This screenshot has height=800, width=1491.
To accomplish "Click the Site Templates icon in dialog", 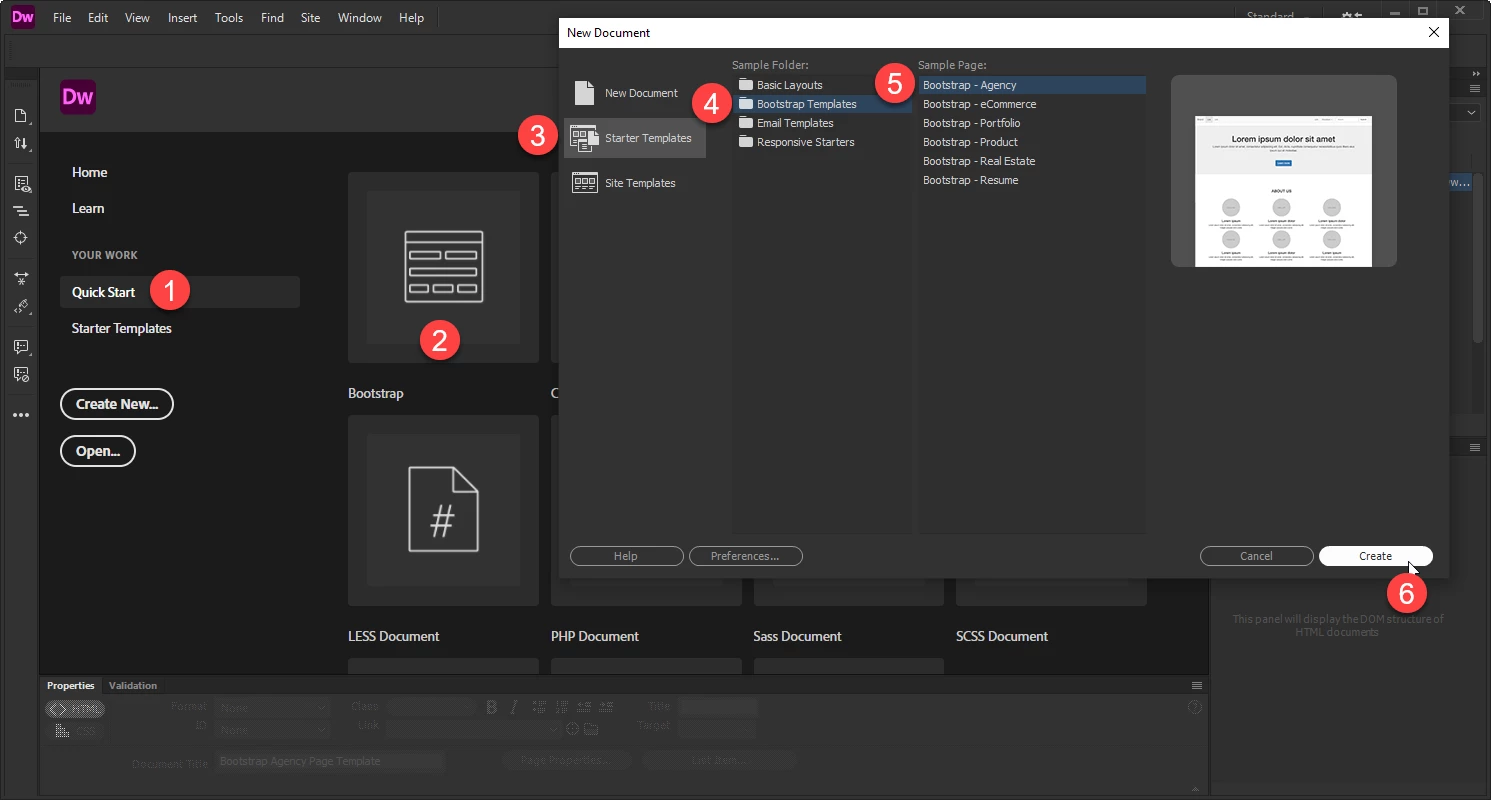I will tap(584, 183).
